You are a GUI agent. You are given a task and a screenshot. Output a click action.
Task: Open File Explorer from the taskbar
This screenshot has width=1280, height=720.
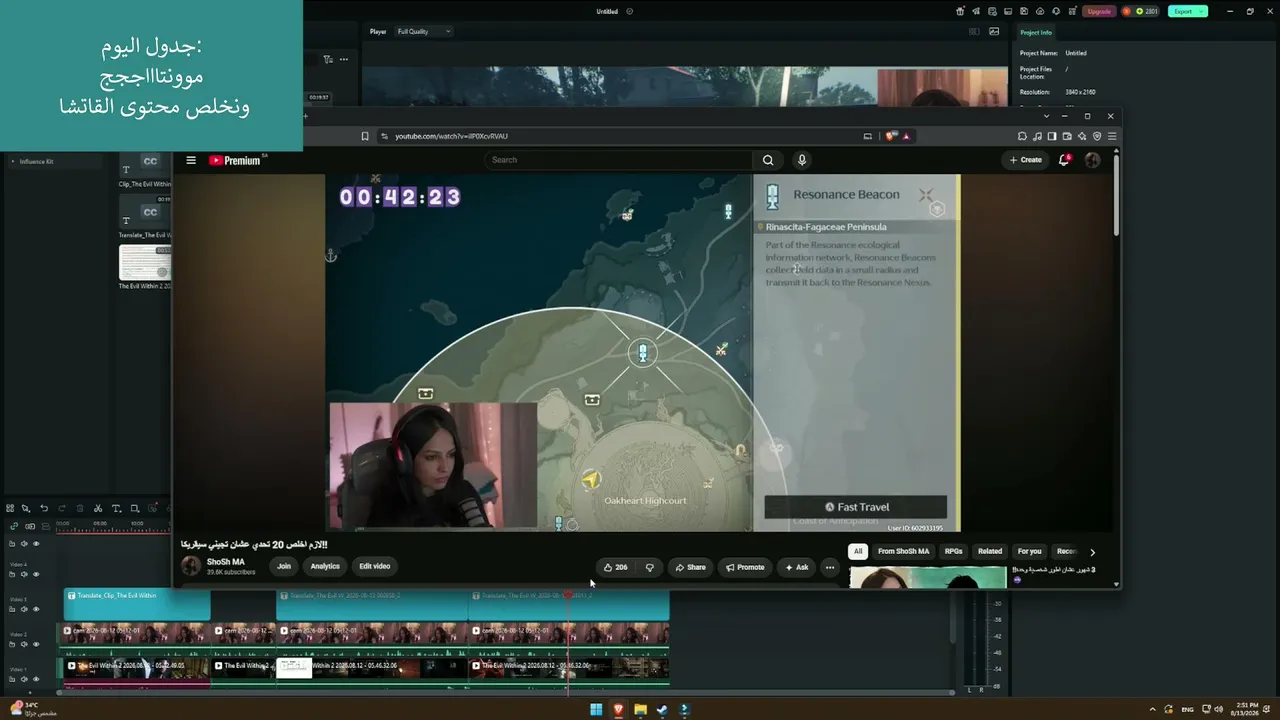(640, 710)
